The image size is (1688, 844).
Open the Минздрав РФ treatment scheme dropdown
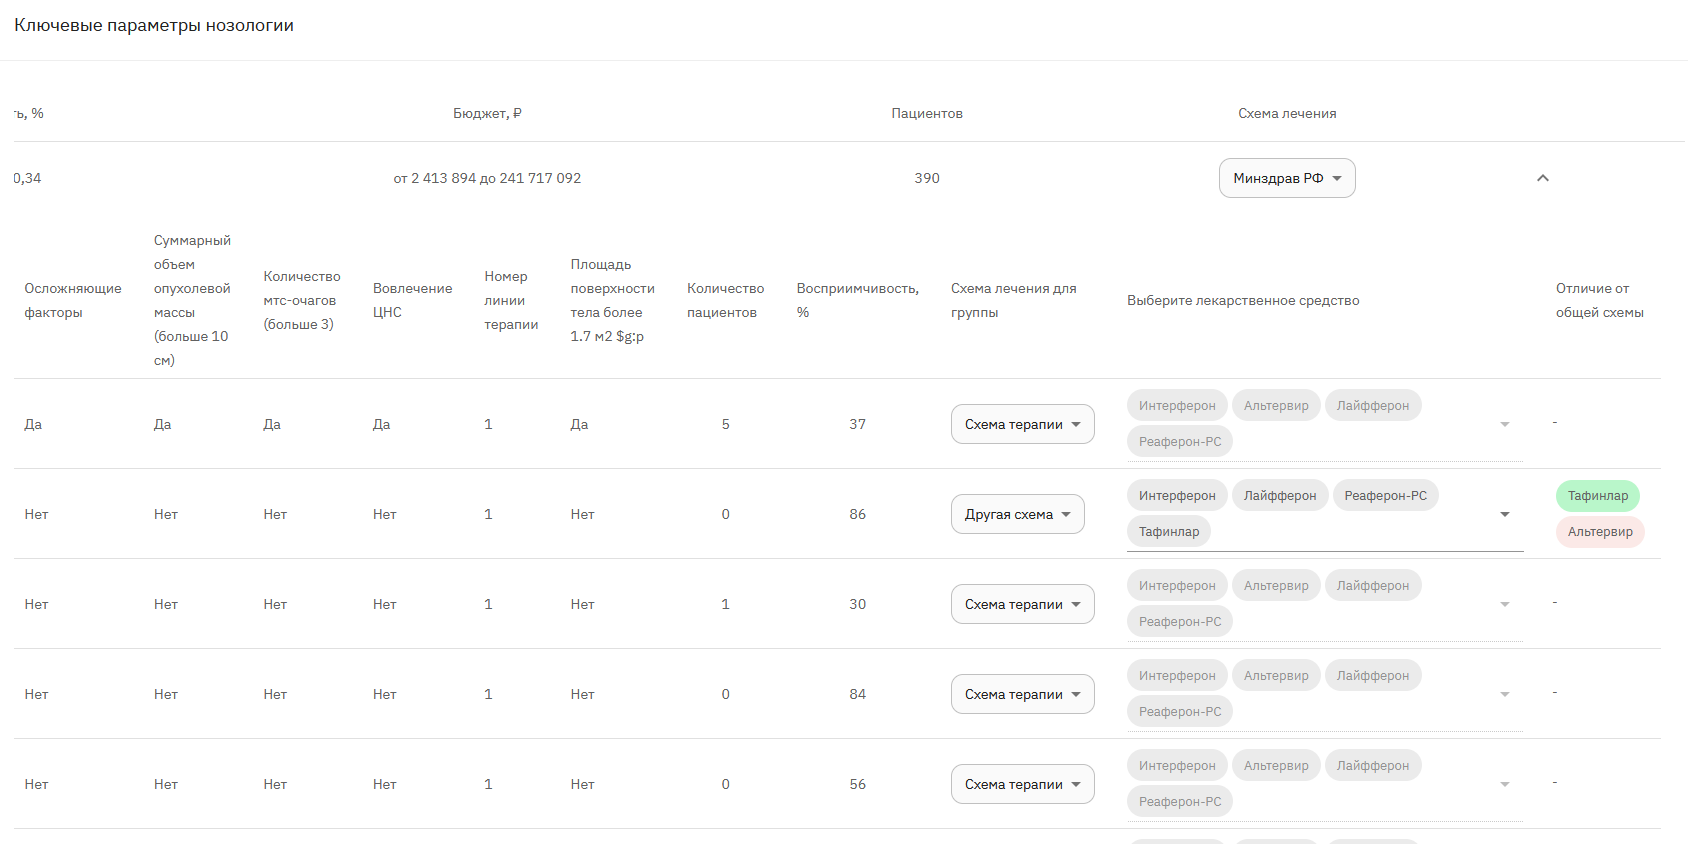point(1287,178)
